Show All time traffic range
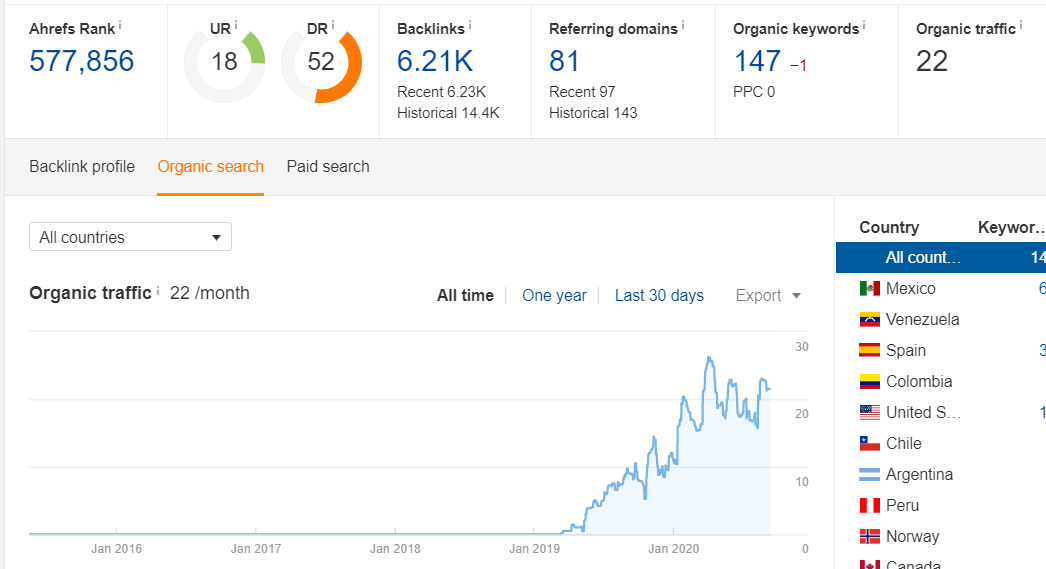This screenshot has height=569, width=1046. click(x=465, y=296)
